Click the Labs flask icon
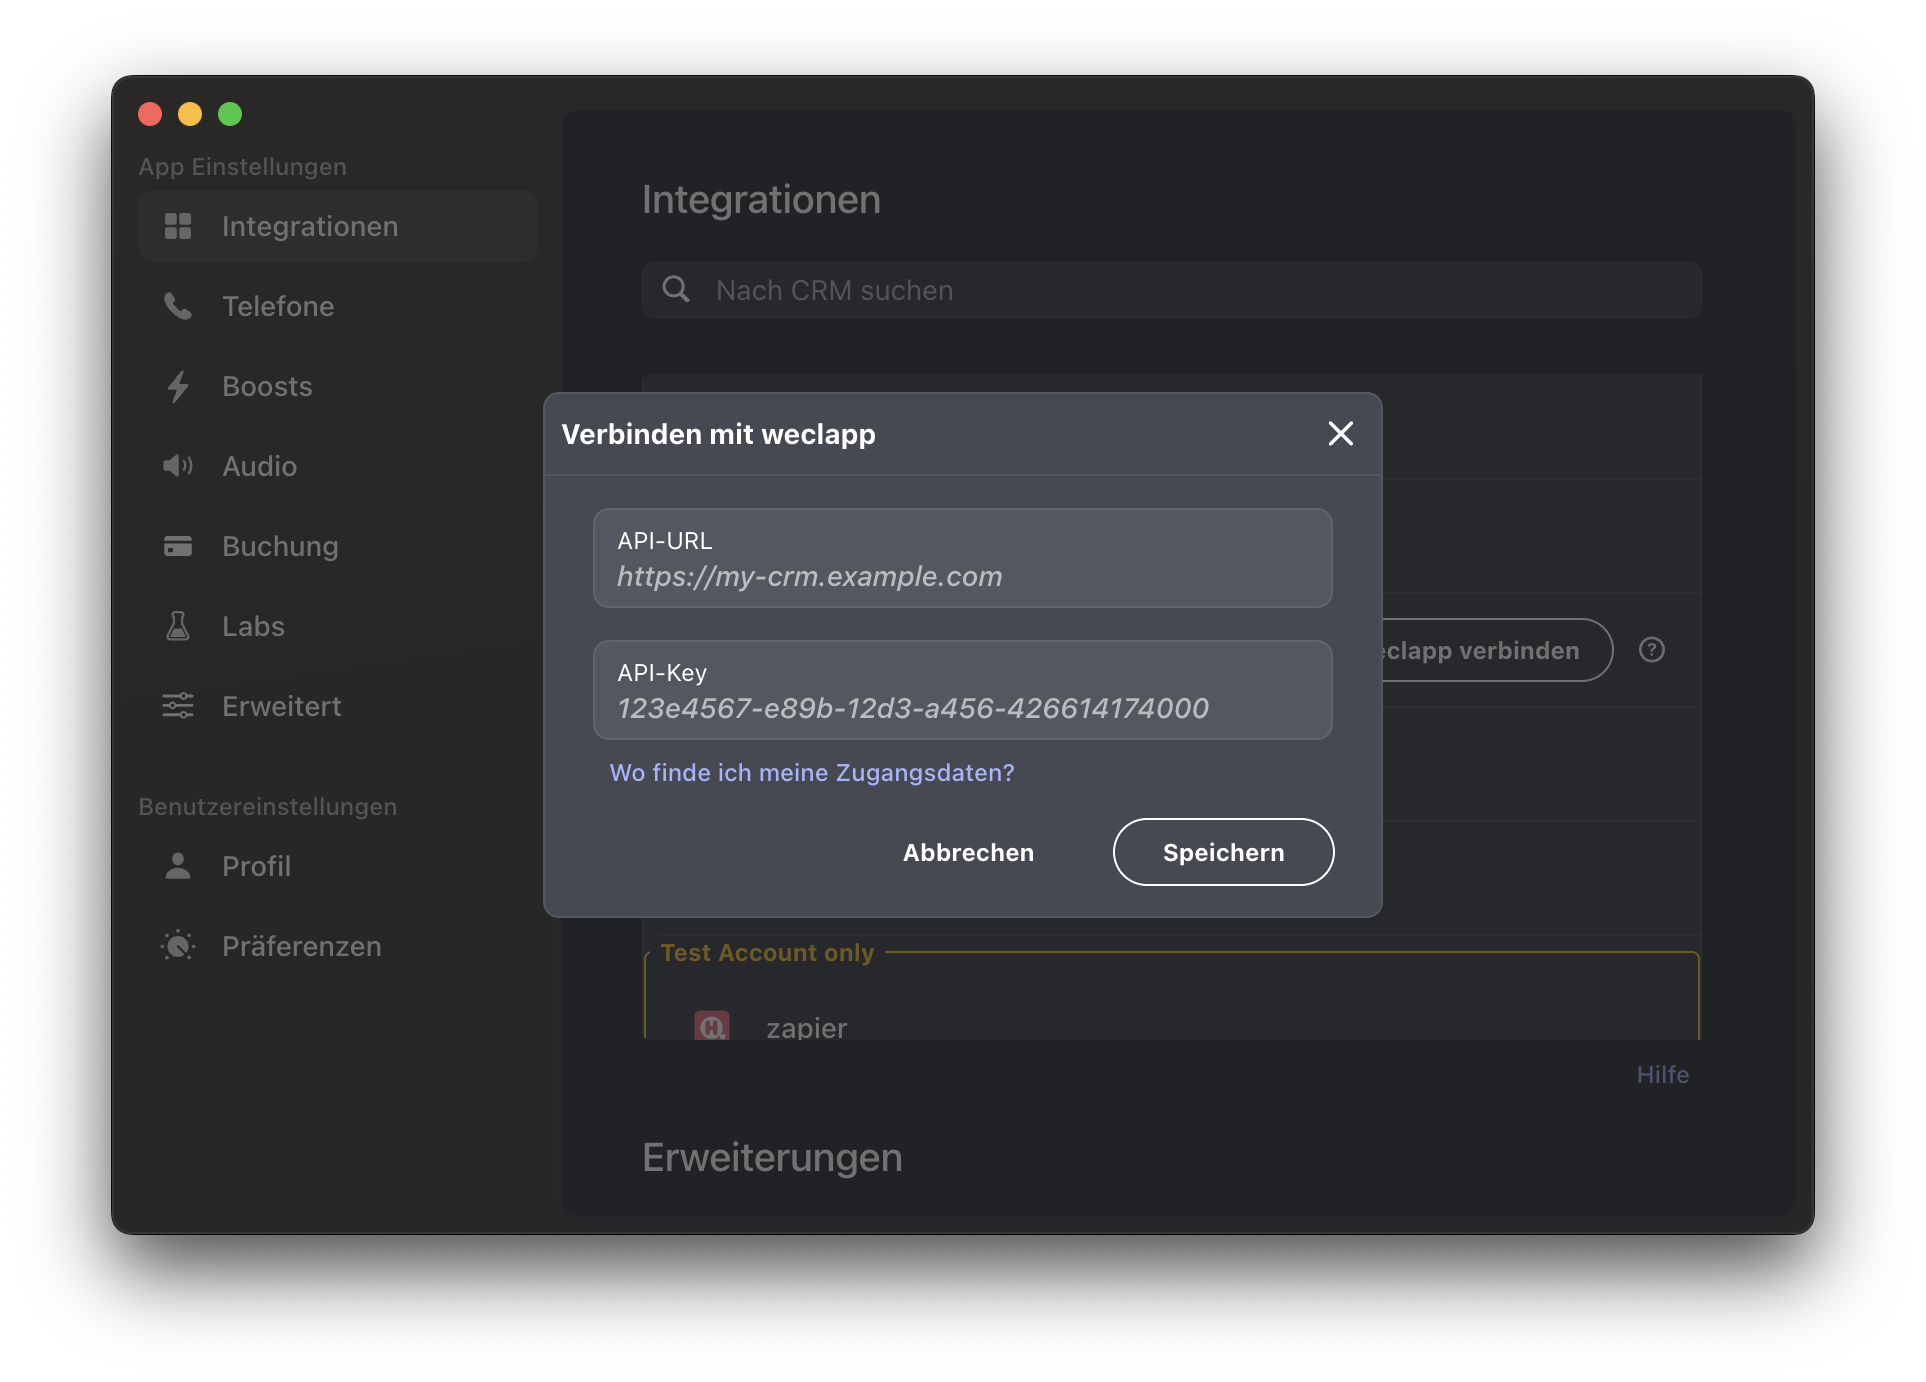The height and width of the screenshot is (1382, 1926). [x=178, y=626]
